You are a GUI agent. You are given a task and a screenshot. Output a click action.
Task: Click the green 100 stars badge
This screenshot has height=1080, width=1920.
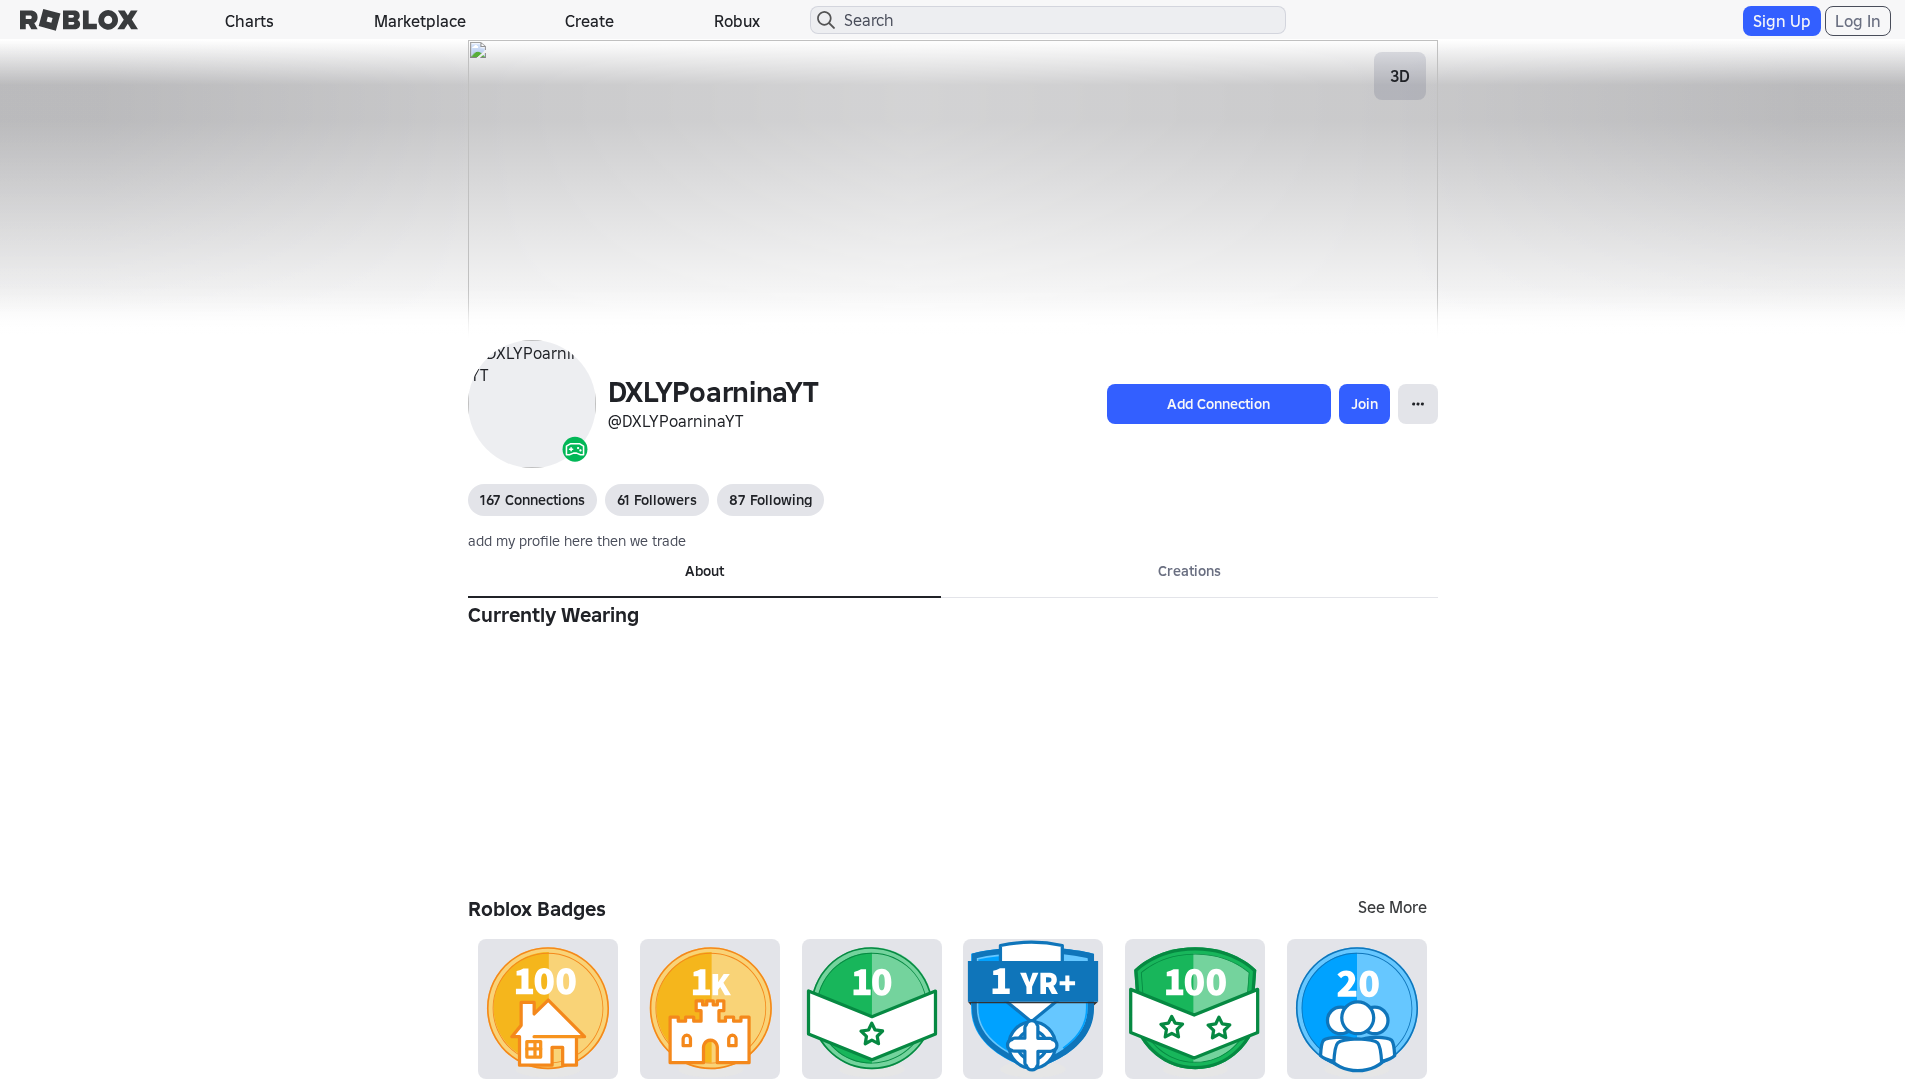(1194, 1008)
